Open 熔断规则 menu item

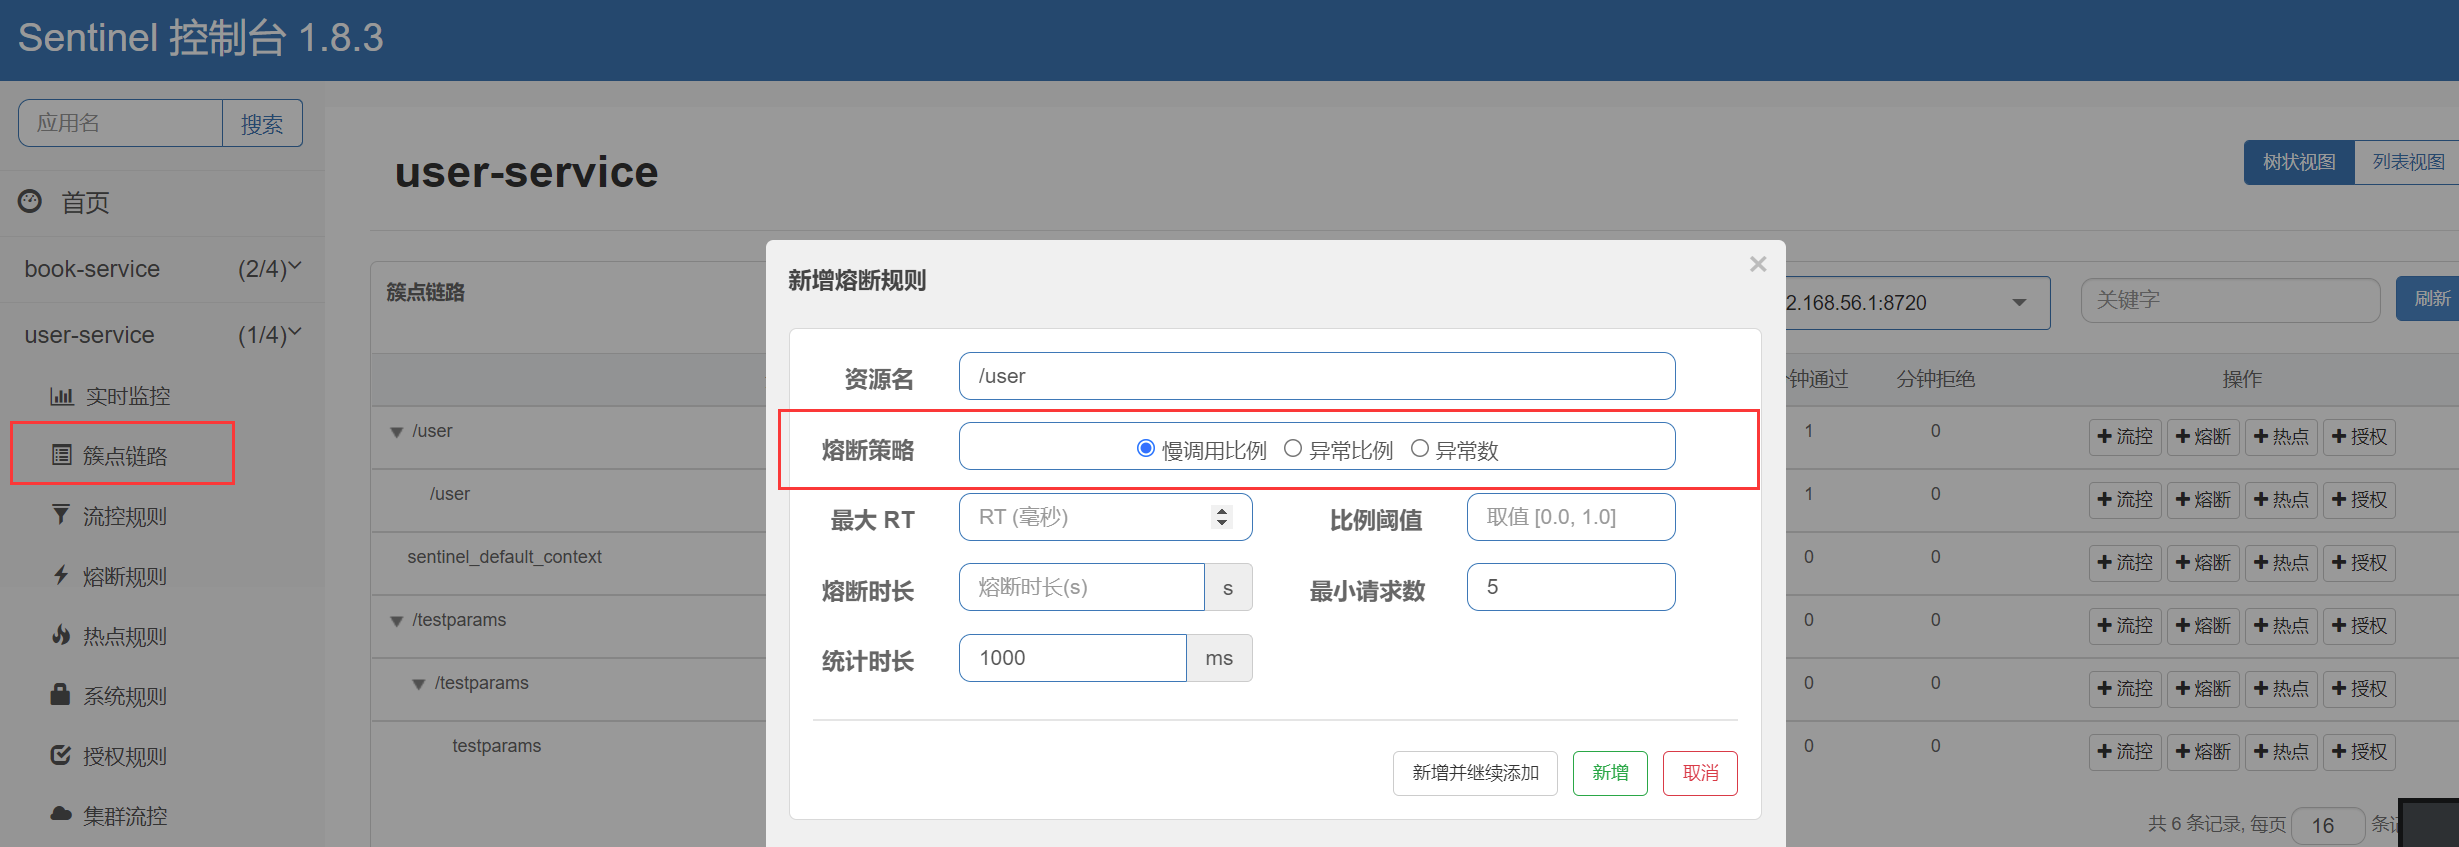coord(125,576)
